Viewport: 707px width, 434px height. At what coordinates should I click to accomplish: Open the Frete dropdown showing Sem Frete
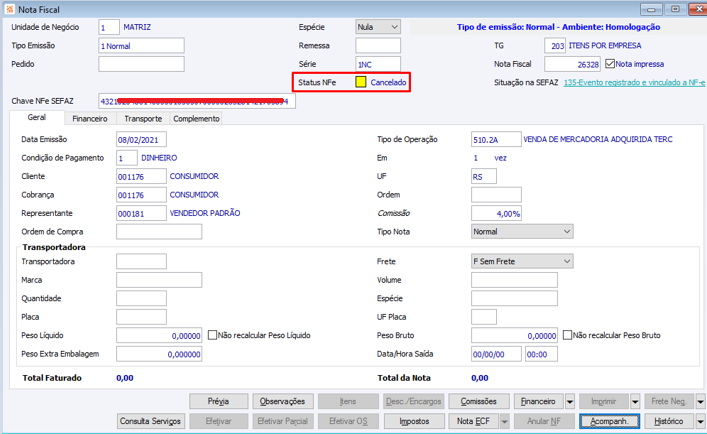click(x=522, y=261)
